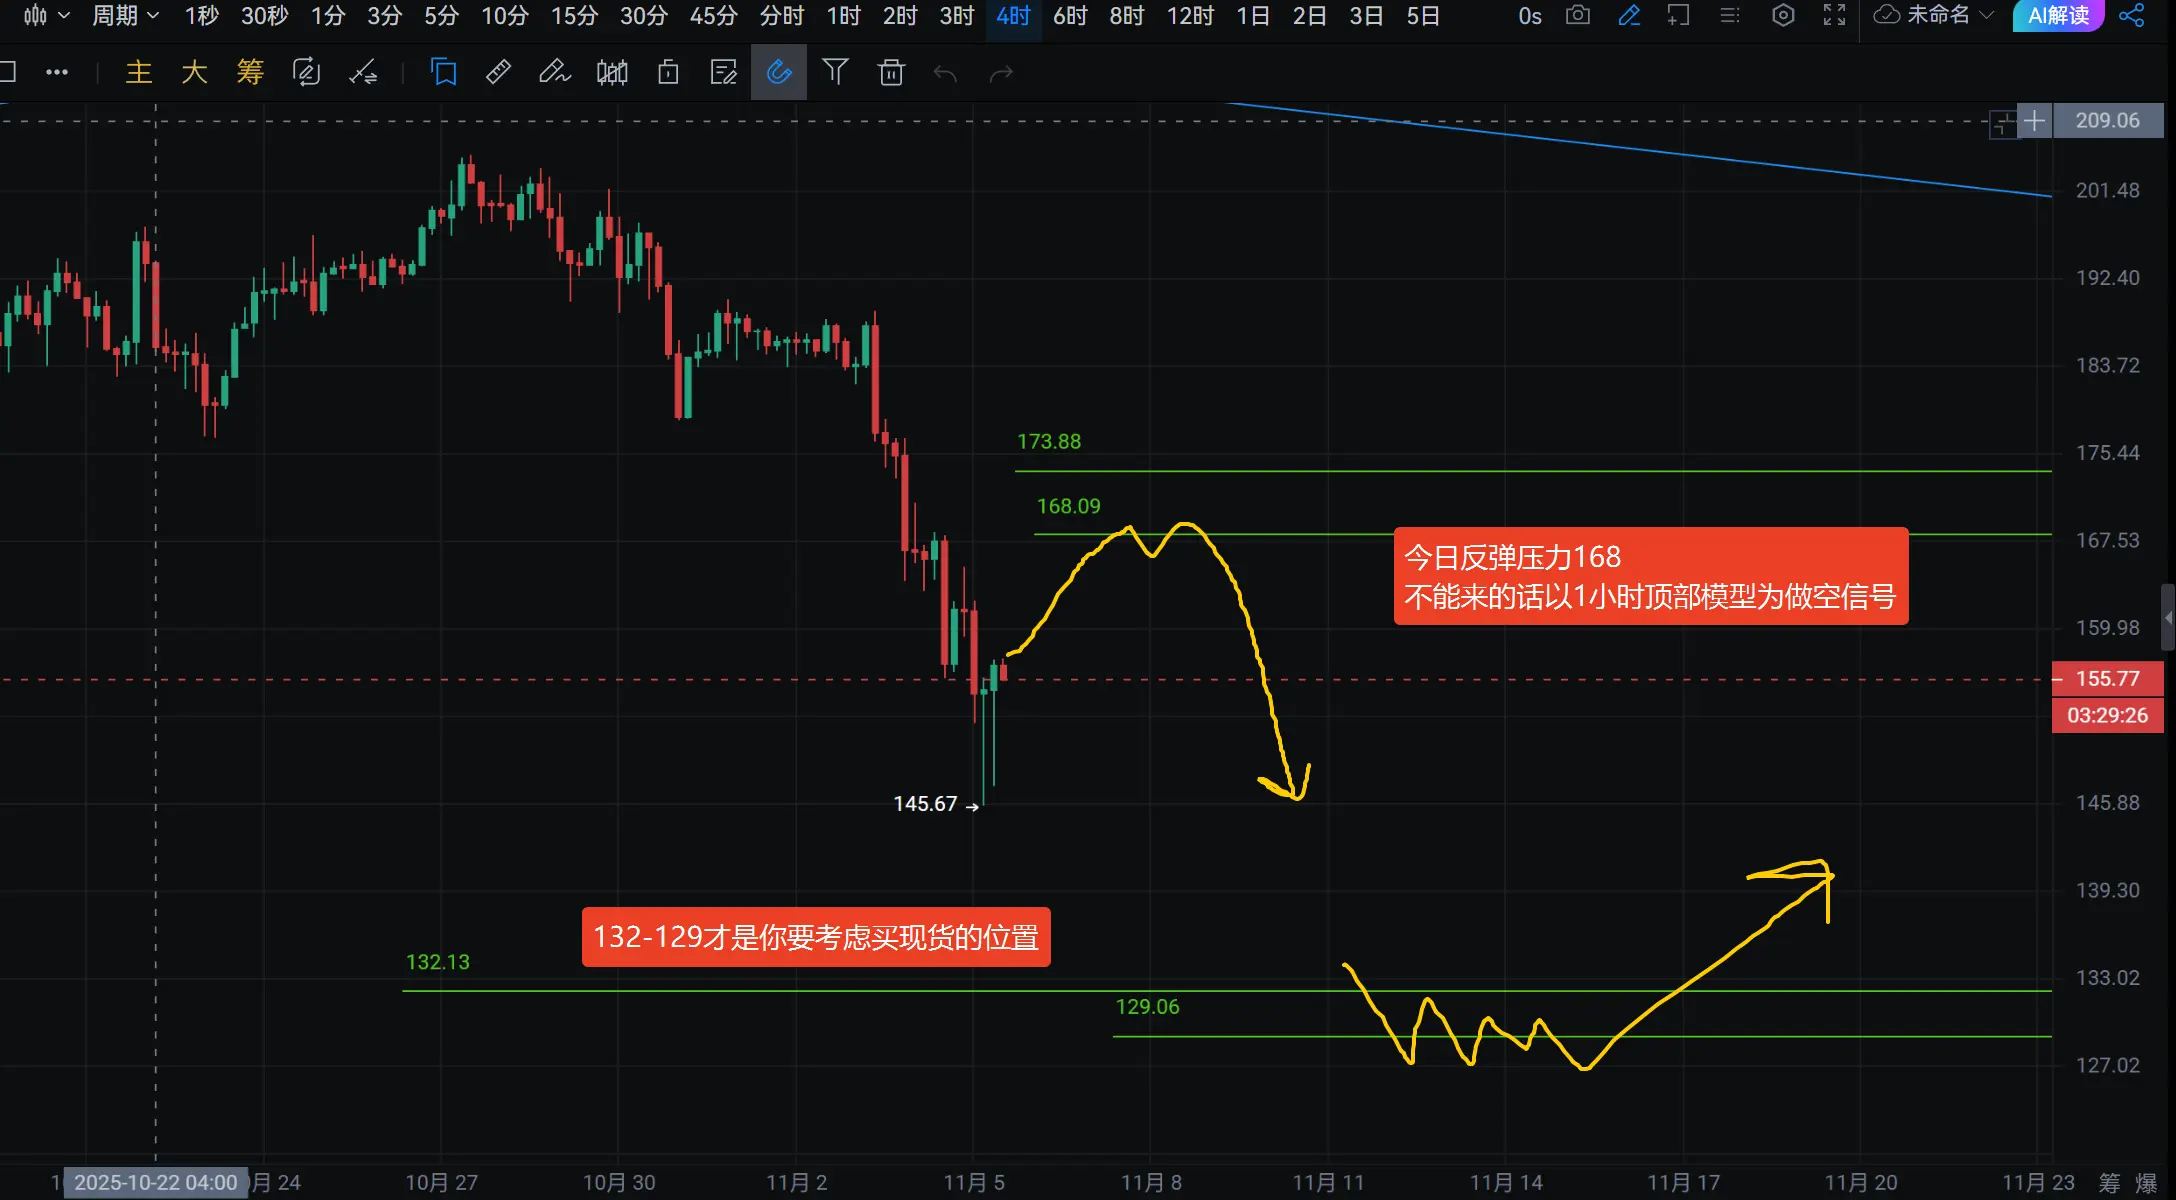The width and height of the screenshot is (2176, 1200).
Task: Enter fullscreen with the expand icon
Action: click(x=1834, y=15)
